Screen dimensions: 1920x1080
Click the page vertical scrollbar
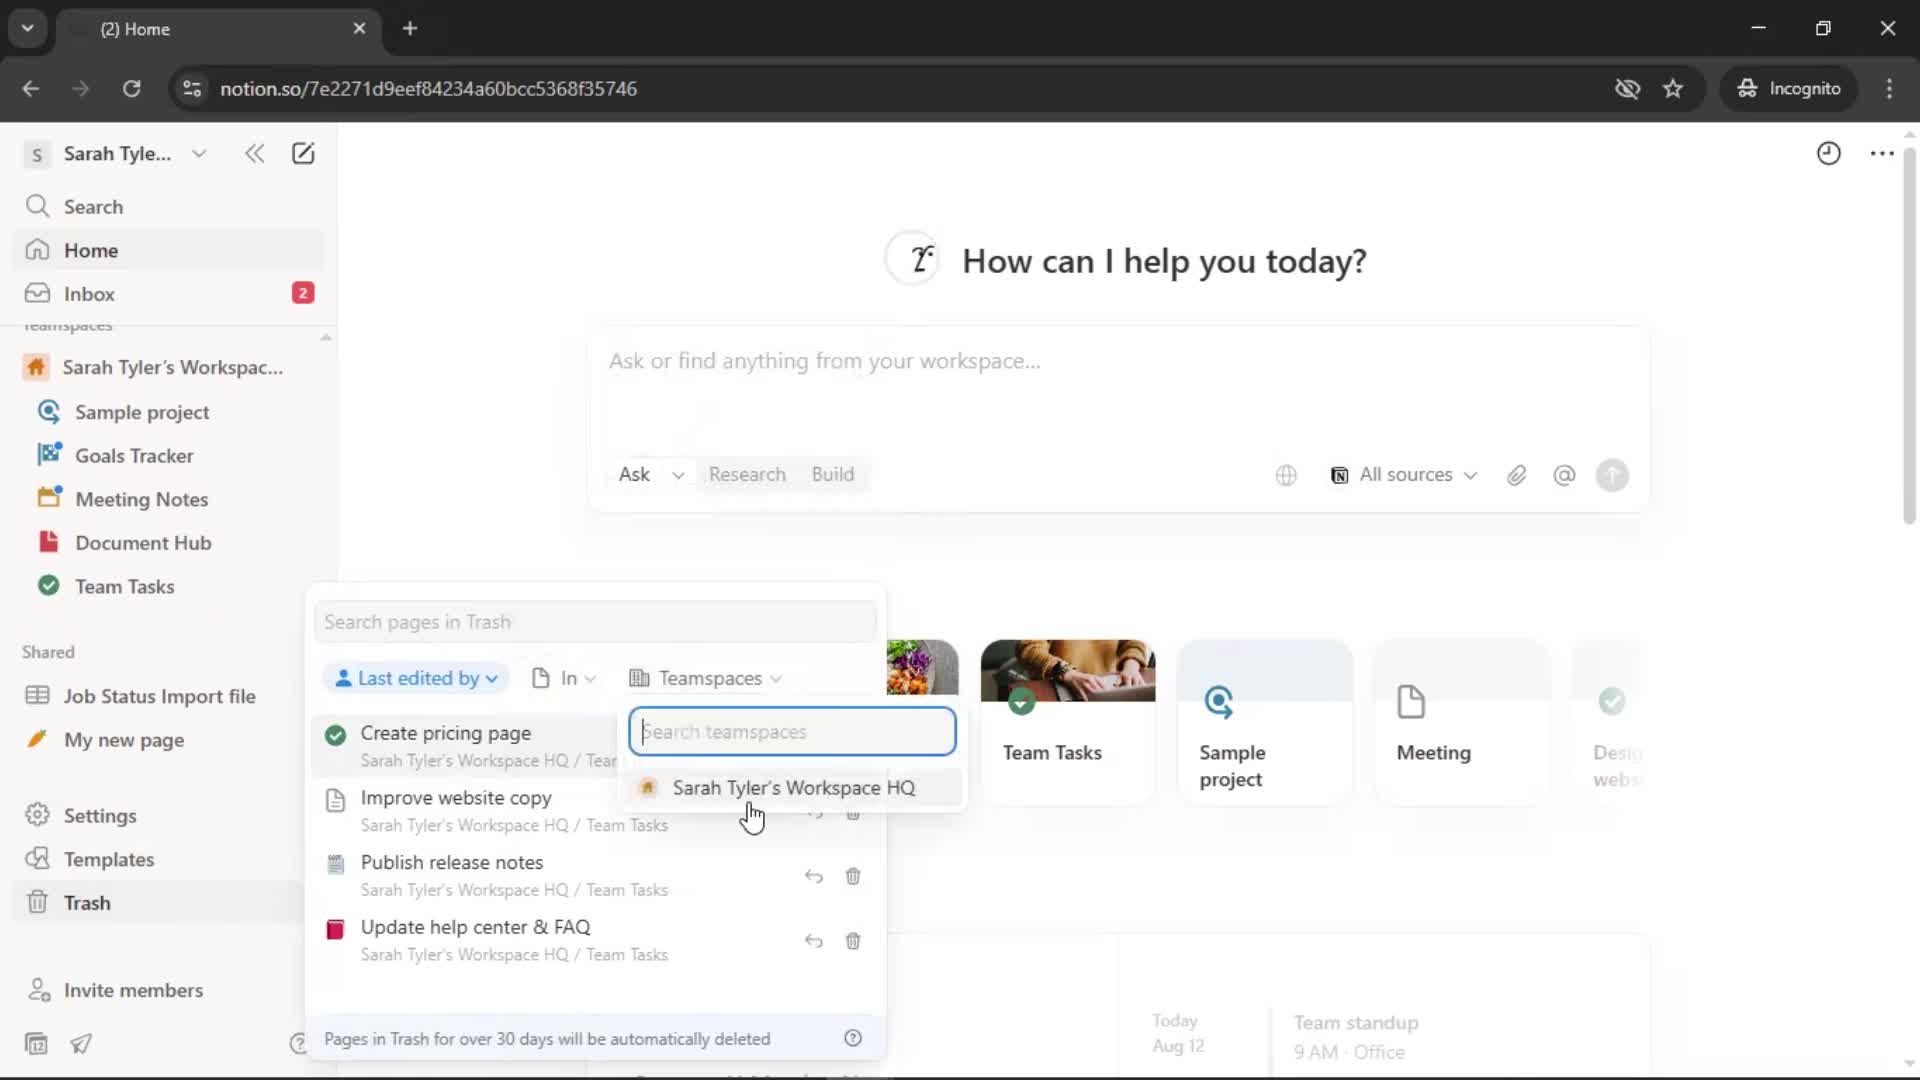[x=1909, y=335]
